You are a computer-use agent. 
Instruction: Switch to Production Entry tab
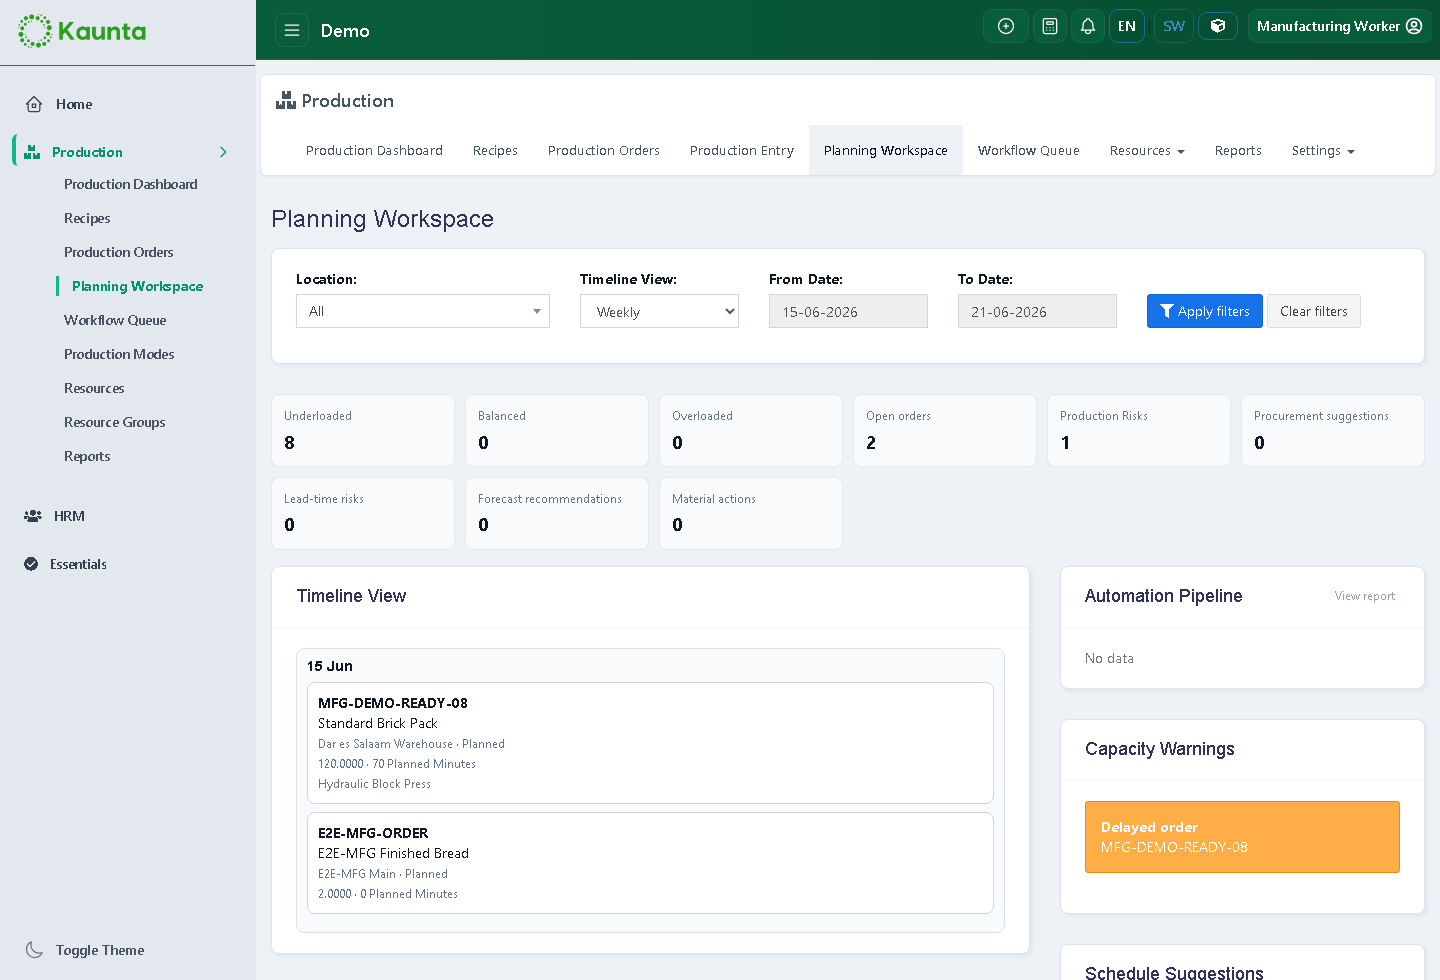(742, 151)
